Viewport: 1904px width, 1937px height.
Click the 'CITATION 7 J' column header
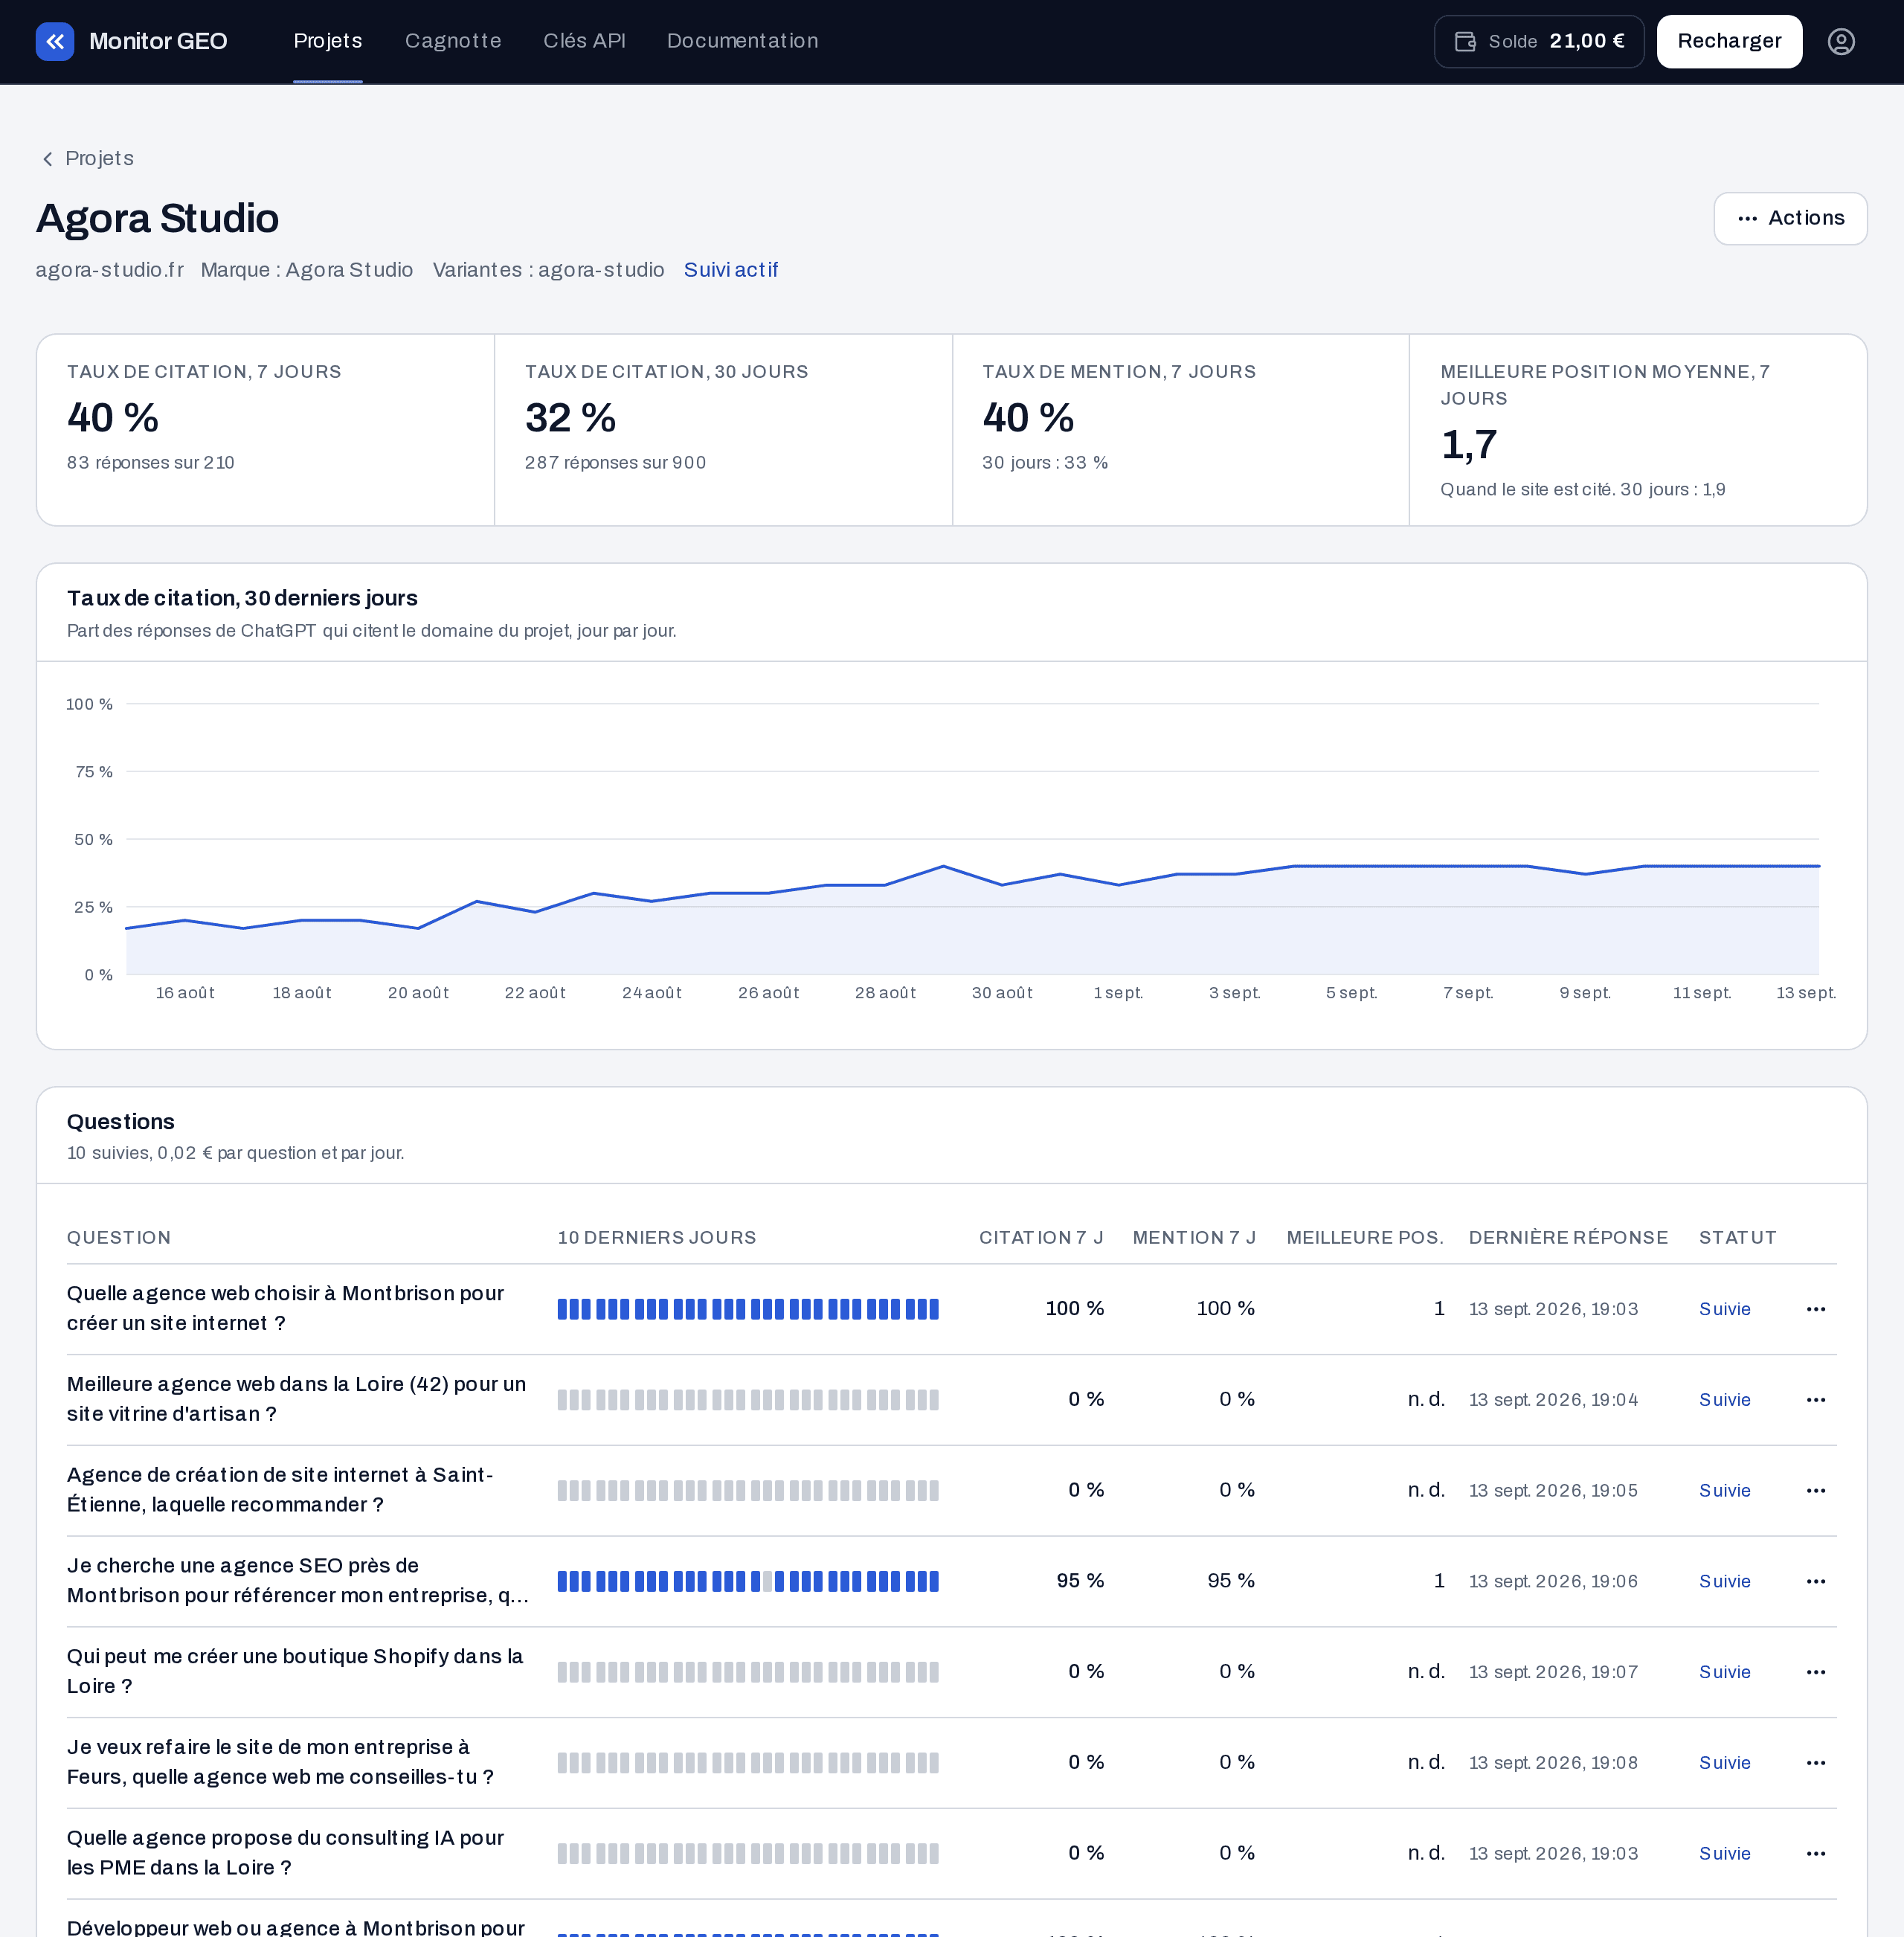pyautogui.click(x=1041, y=1237)
